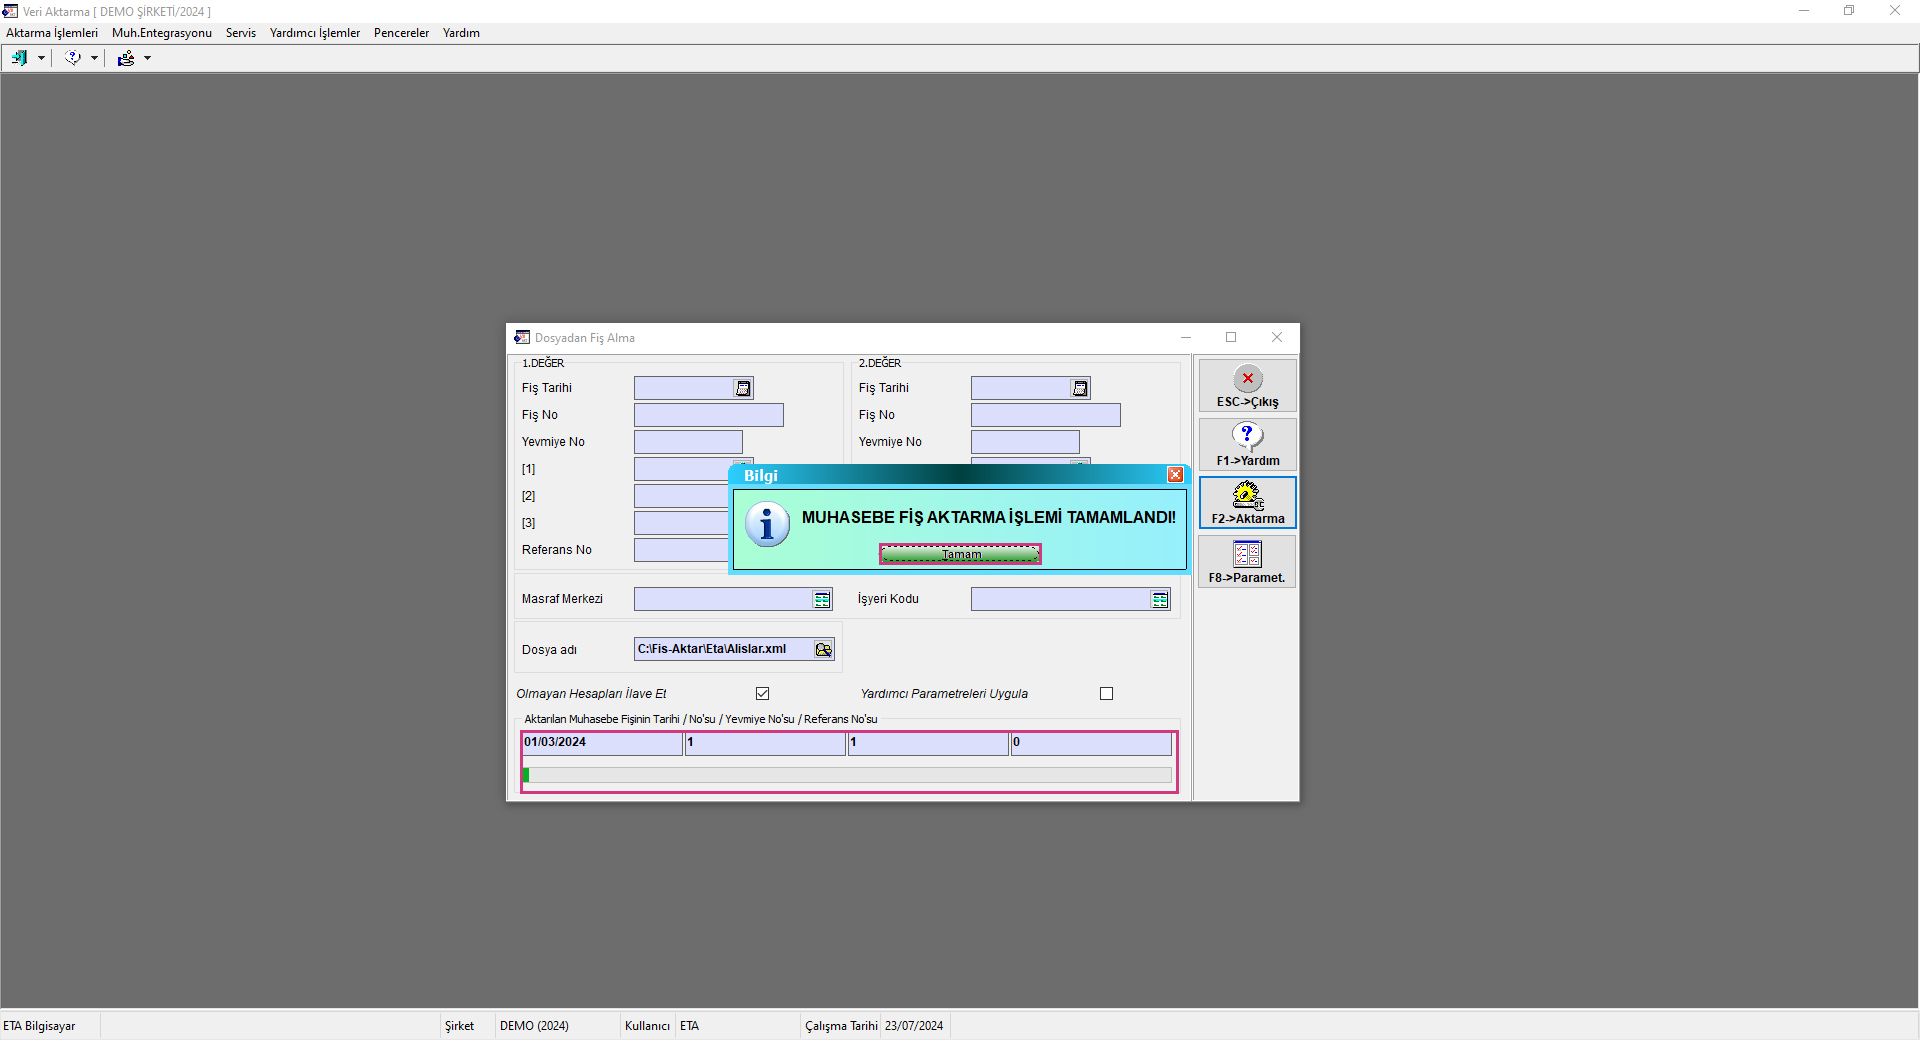Click the 2.DEĞER Fiş No input field

pyautogui.click(x=1045, y=415)
